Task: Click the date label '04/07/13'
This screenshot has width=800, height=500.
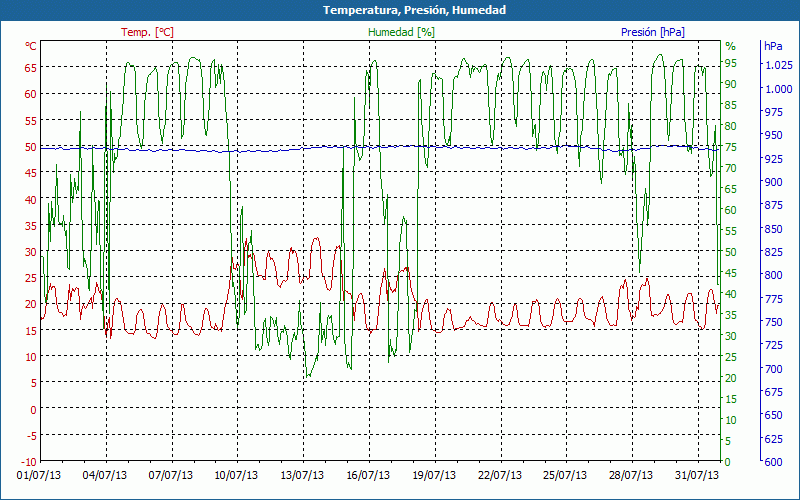Action: click(105, 476)
